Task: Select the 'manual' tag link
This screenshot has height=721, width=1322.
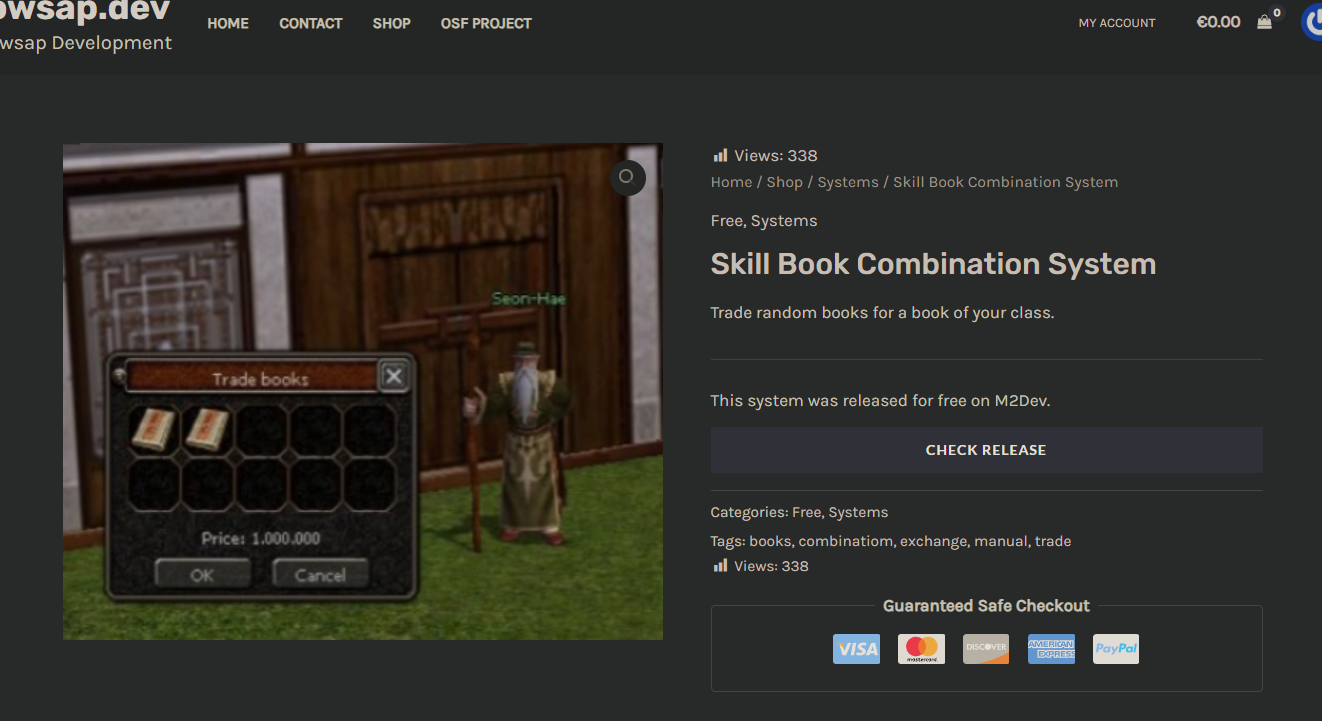Action: 1000,541
